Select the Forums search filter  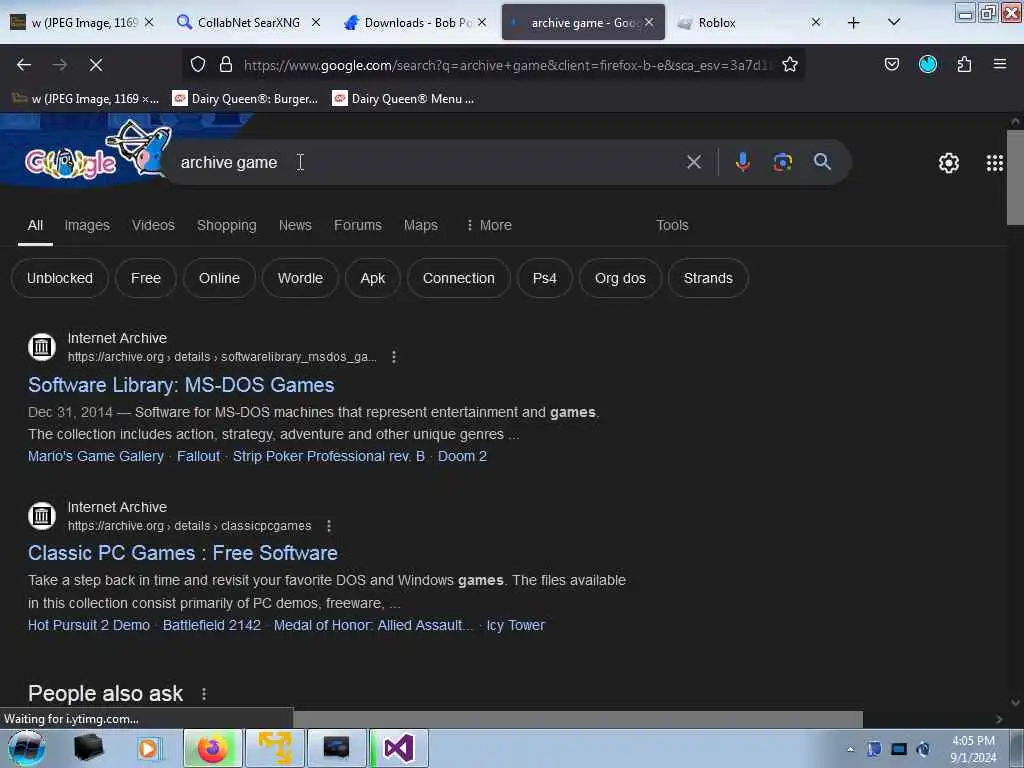click(357, 225)
